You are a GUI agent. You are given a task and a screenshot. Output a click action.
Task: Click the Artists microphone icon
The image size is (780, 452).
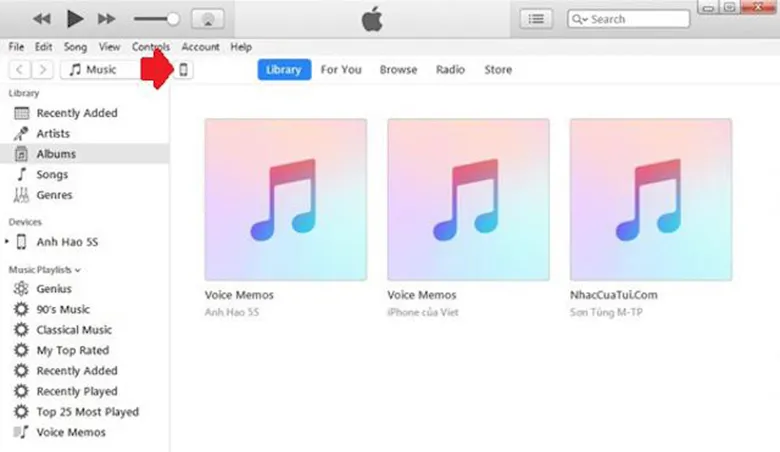(21, 133)
